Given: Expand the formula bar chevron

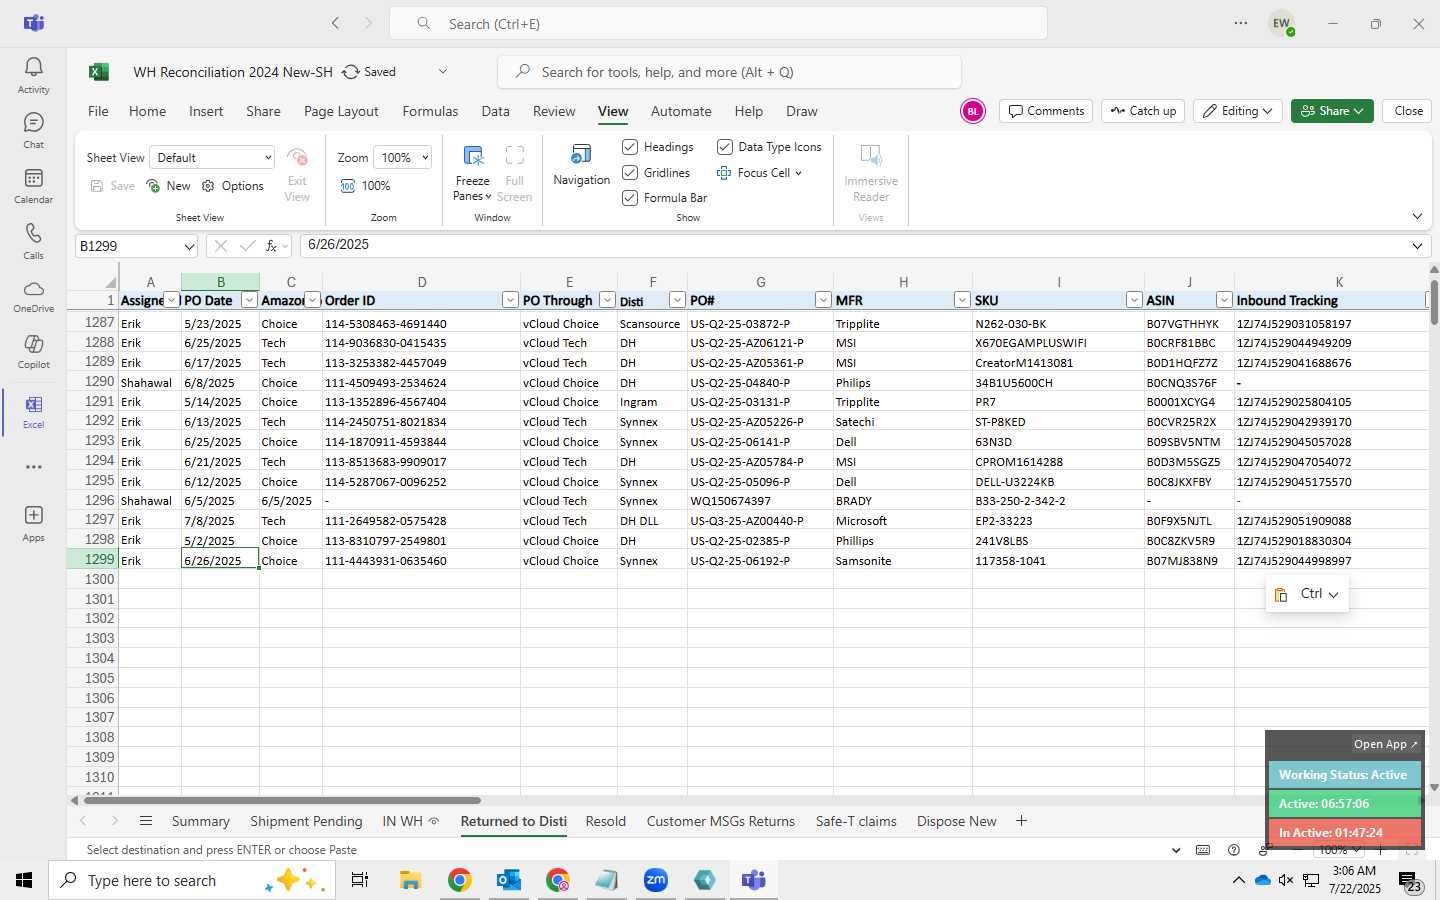Looking at the screenshot, I should 1417,246.
